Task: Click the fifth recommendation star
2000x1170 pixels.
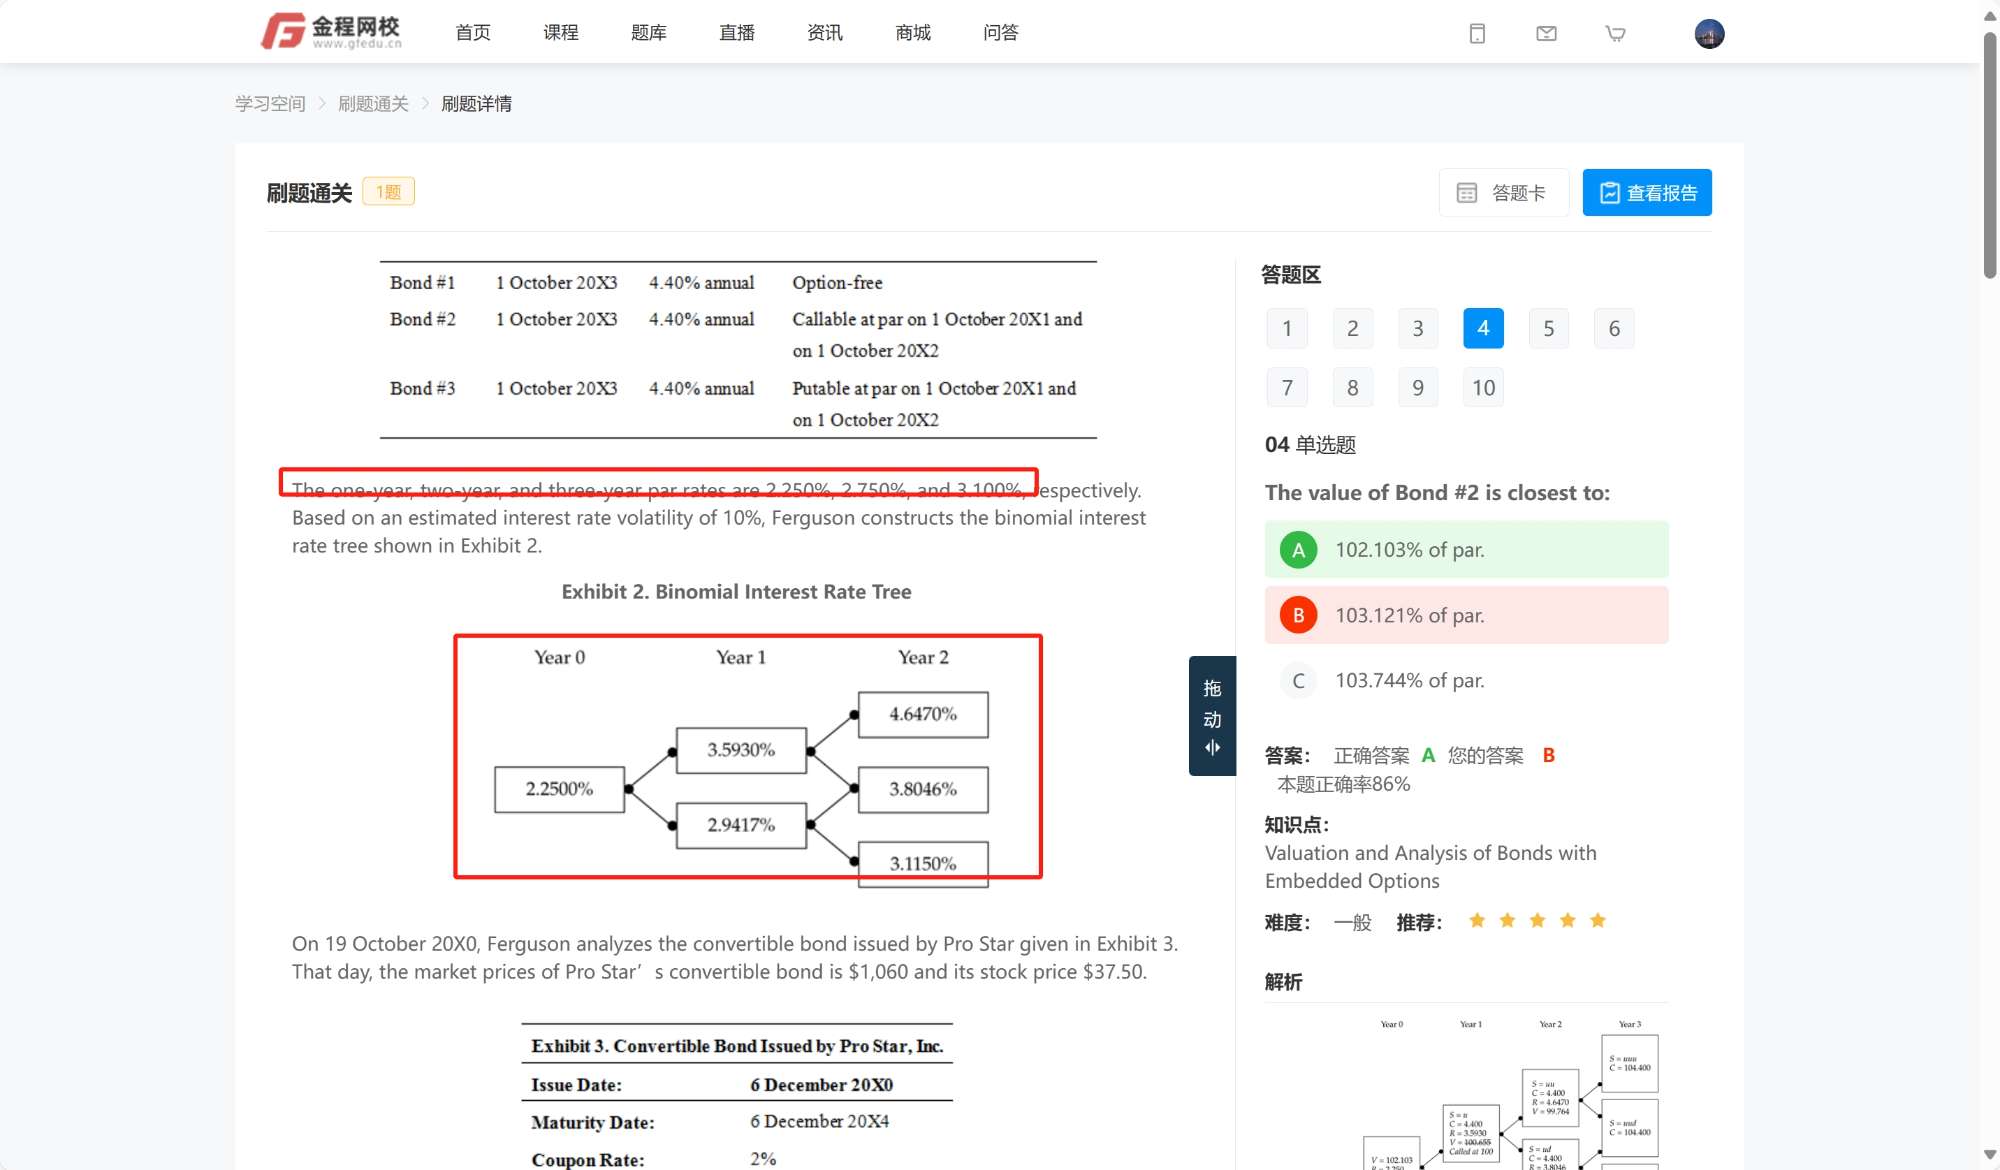Action: (x=1598, y=920)
